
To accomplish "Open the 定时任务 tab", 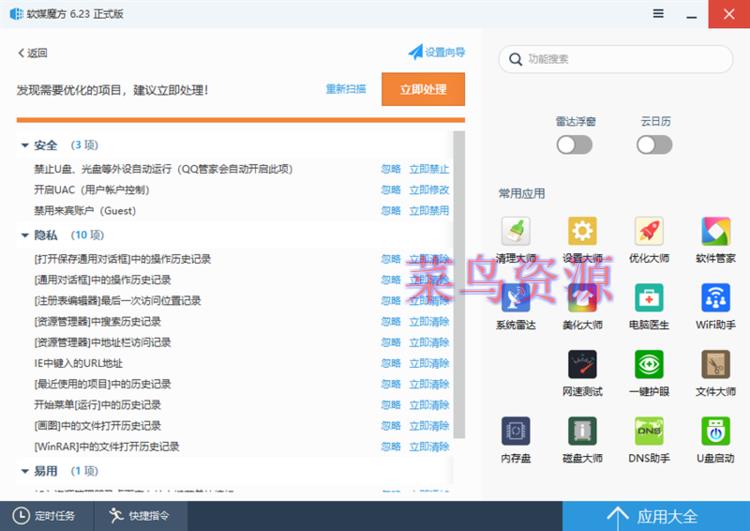I will tap(44, 516).
